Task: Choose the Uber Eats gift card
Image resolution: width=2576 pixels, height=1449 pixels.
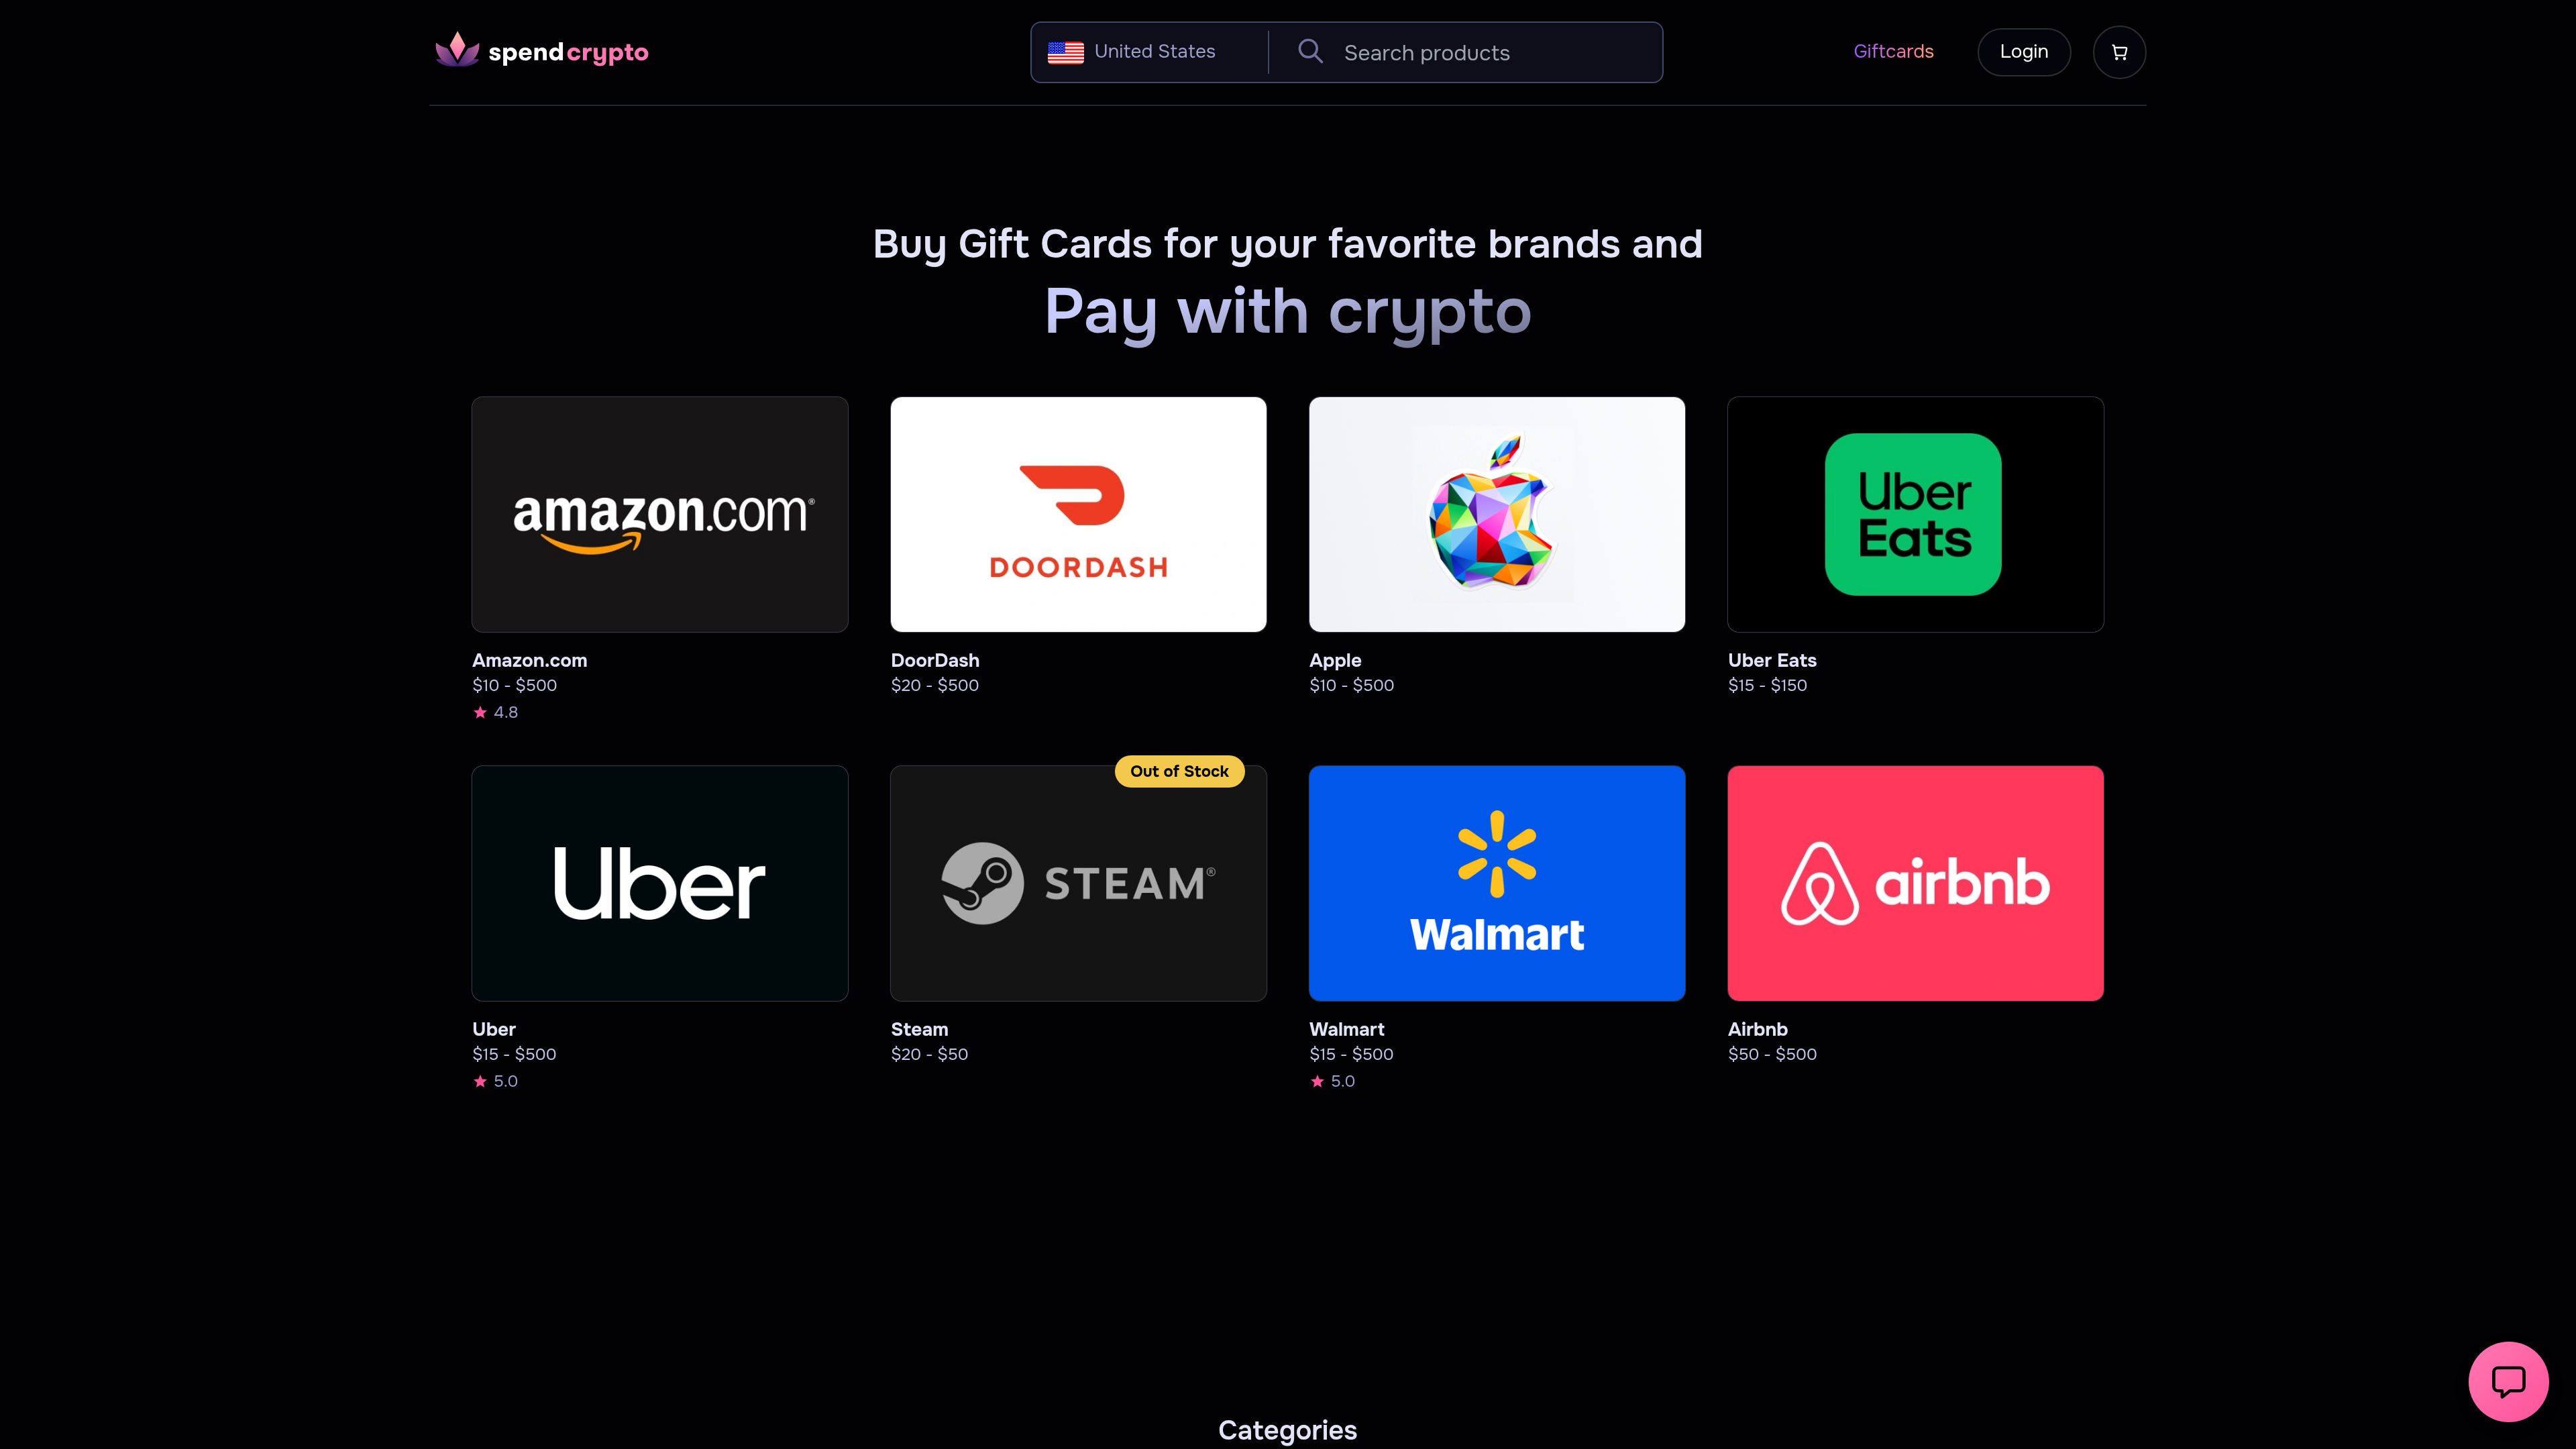Action: coord(1915,514)
